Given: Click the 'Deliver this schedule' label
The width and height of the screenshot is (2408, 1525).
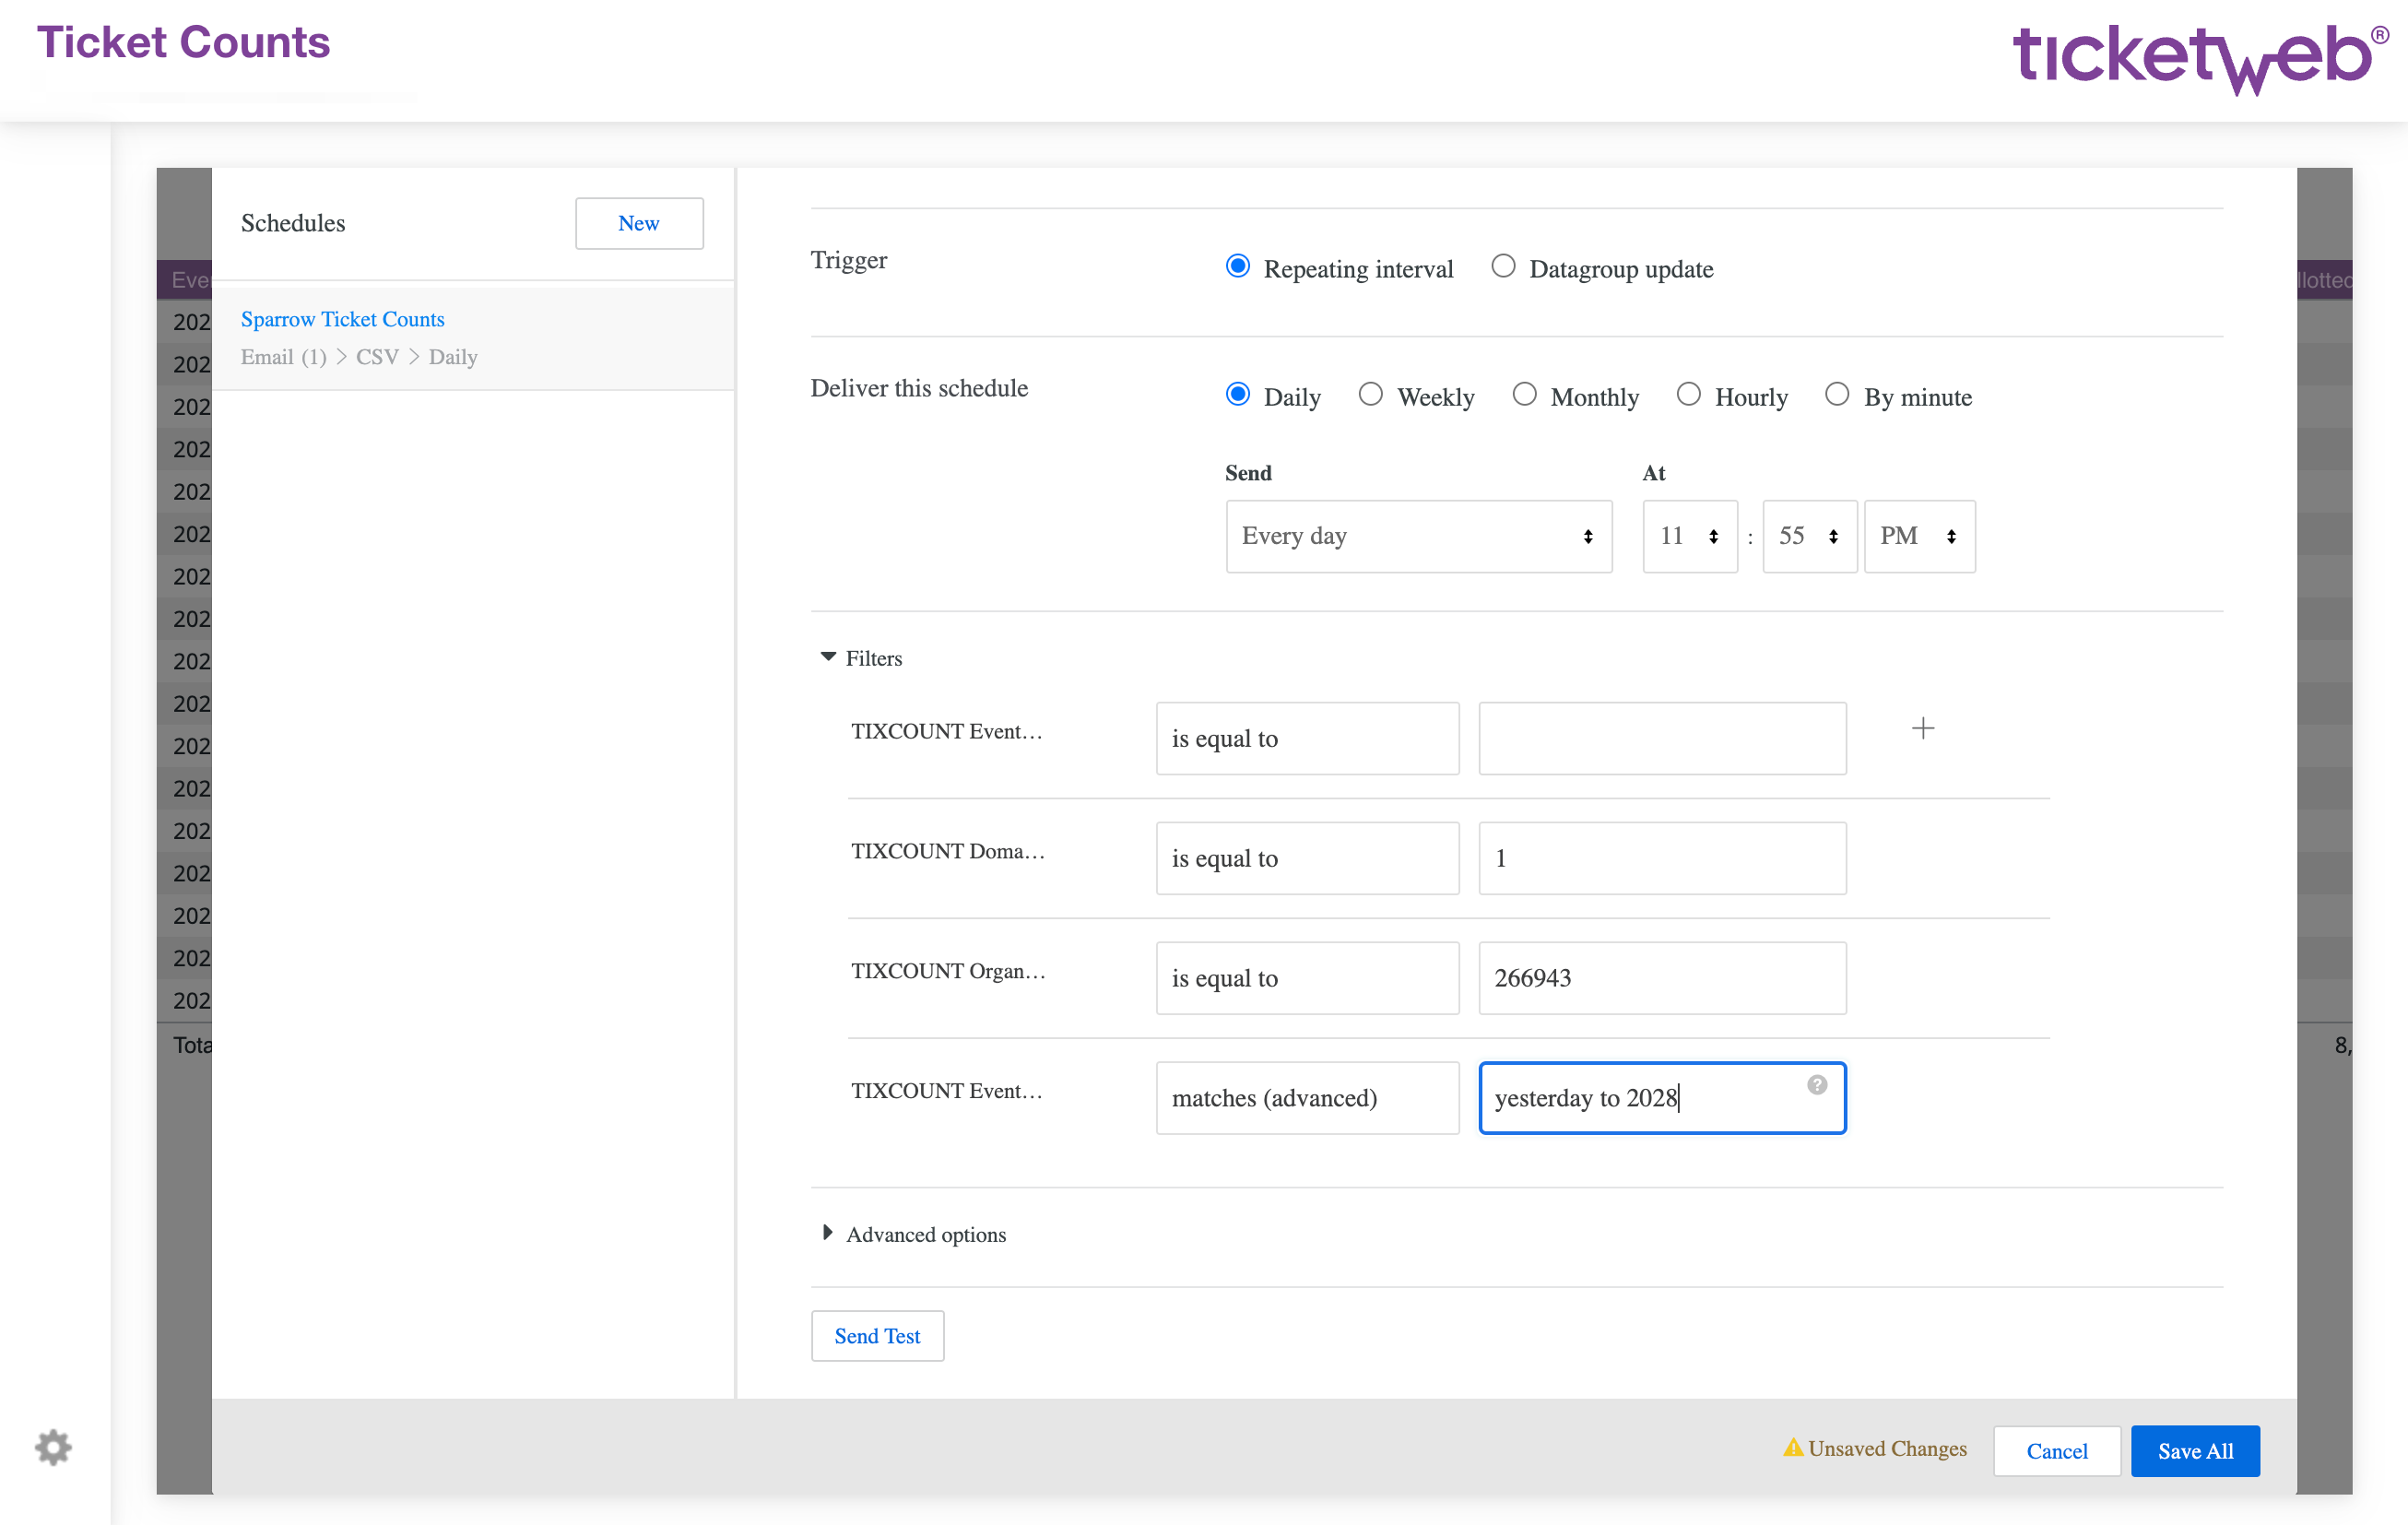Looking at the screenshot, I should click(919, 388).
